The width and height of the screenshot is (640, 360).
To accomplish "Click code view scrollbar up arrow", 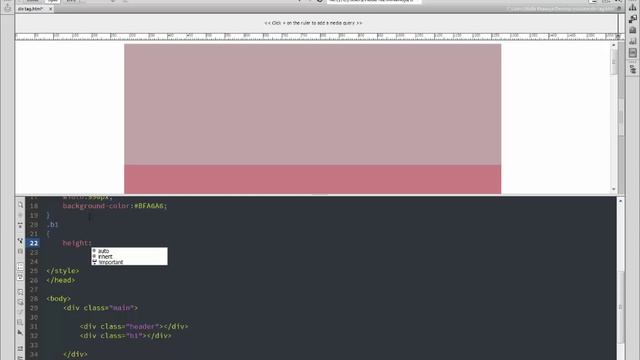I will tap(621, 201).
